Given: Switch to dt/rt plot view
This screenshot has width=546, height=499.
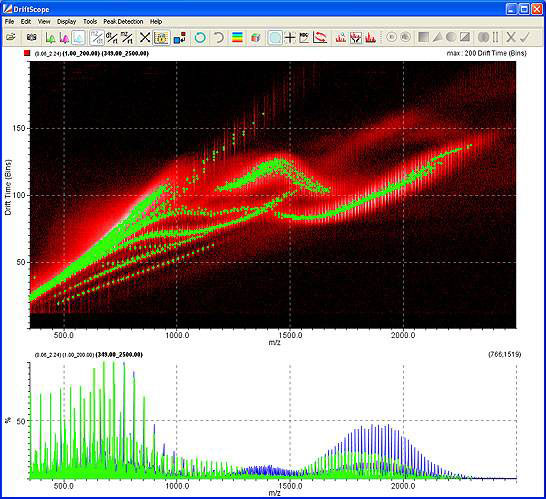Looking at the screenshot, I should coord(111,37).
